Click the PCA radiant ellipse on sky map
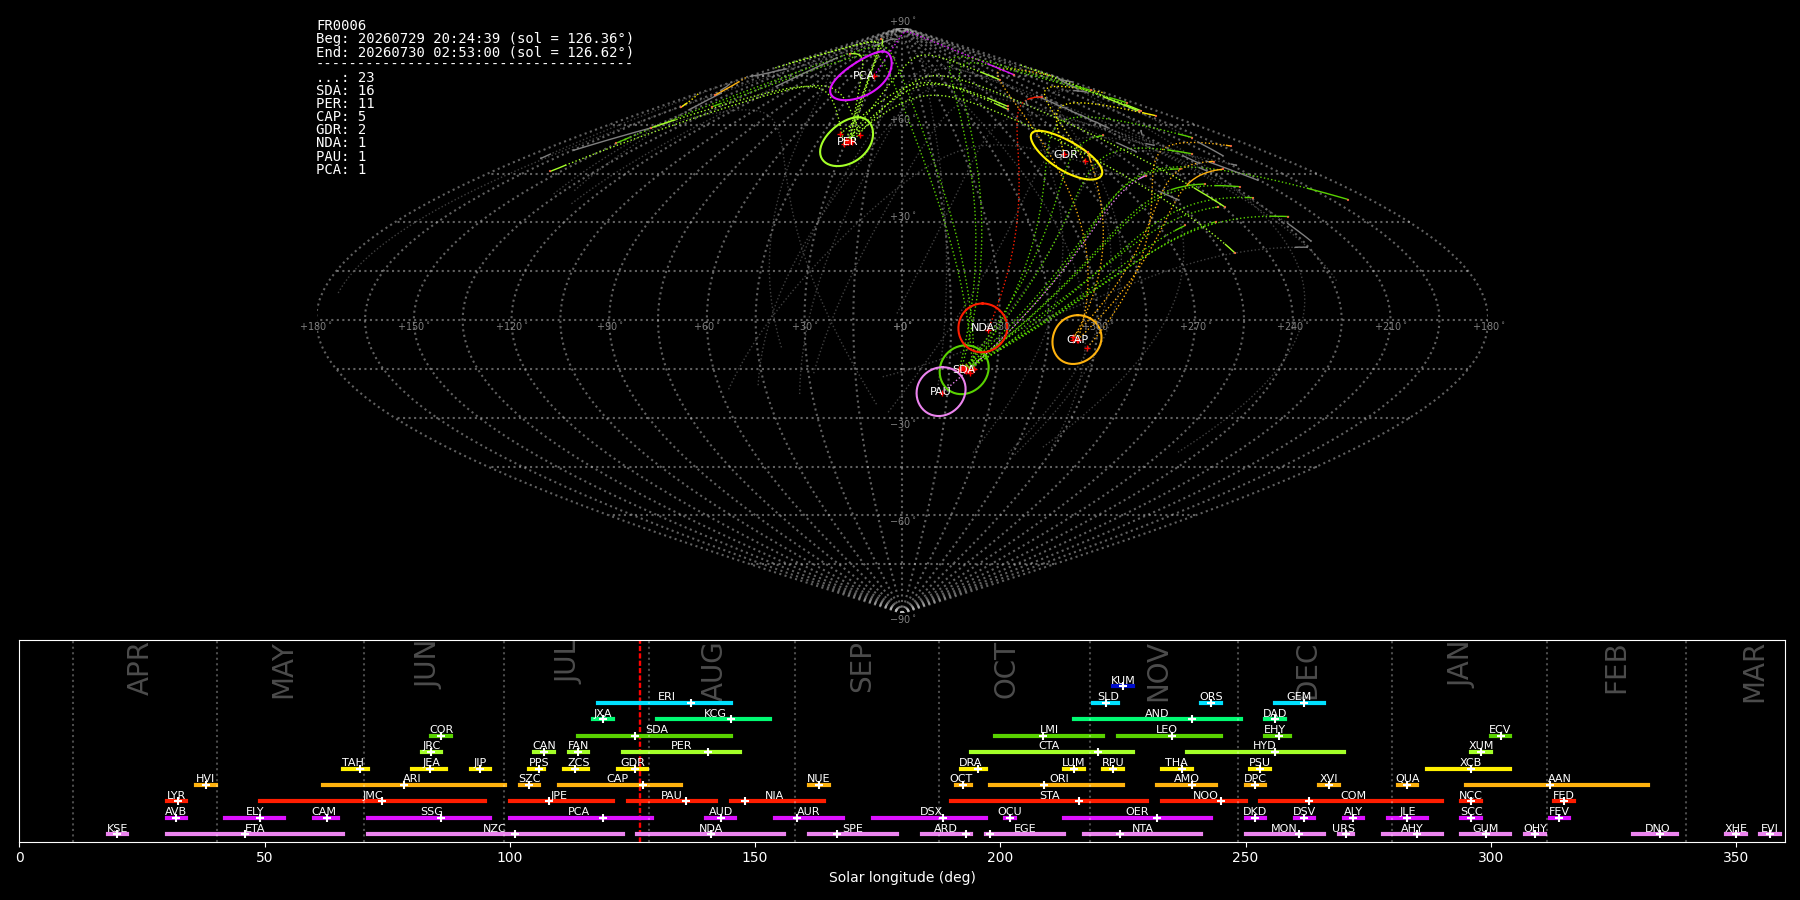 click(x=861, y=76)
